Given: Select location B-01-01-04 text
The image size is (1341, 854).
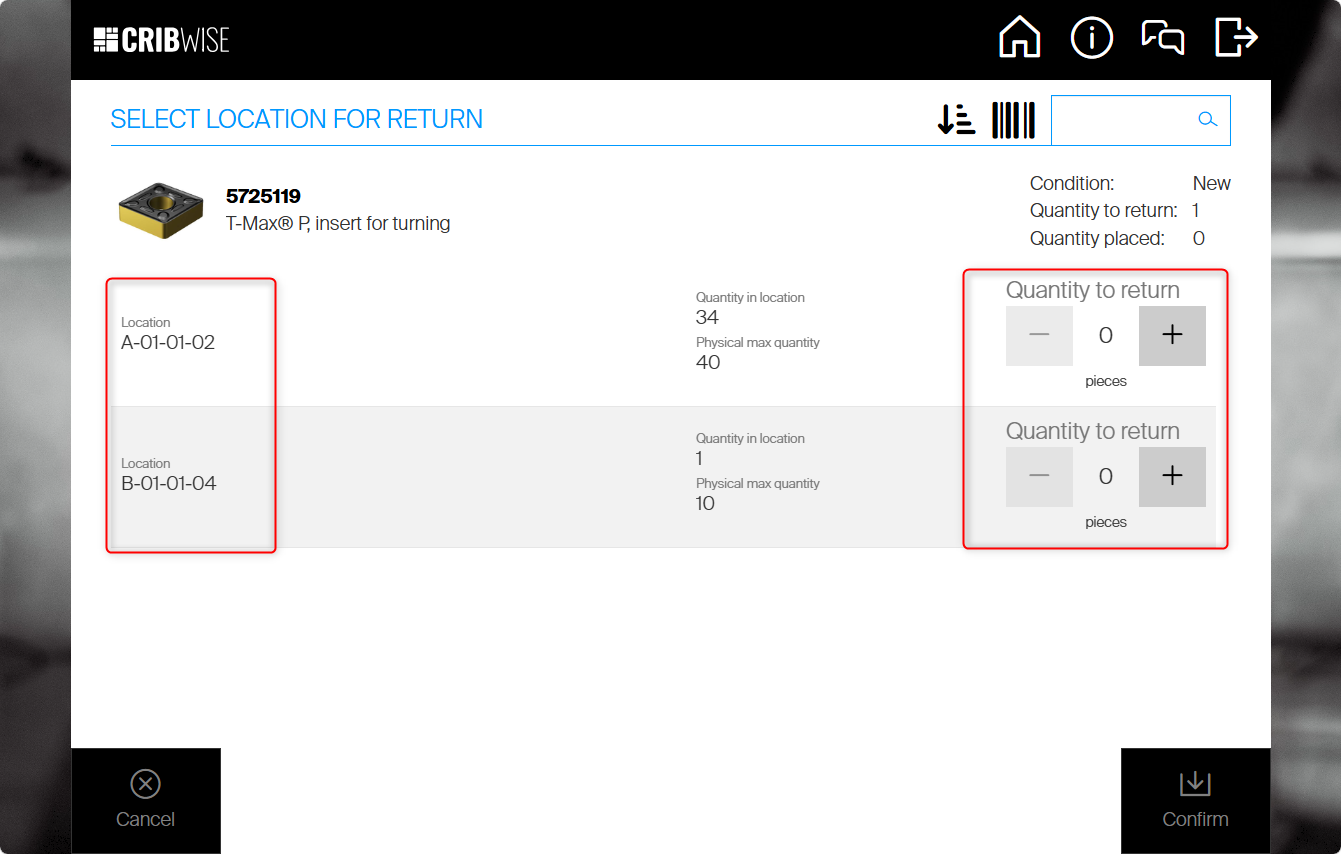Looking at the screenshot, I should click(x=169, y=483).
